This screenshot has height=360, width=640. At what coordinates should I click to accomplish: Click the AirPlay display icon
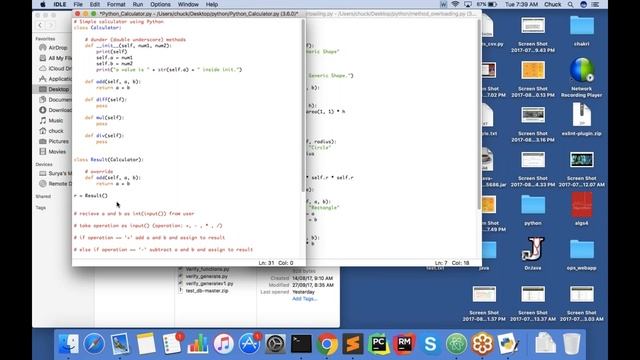[x=468, y=4]
